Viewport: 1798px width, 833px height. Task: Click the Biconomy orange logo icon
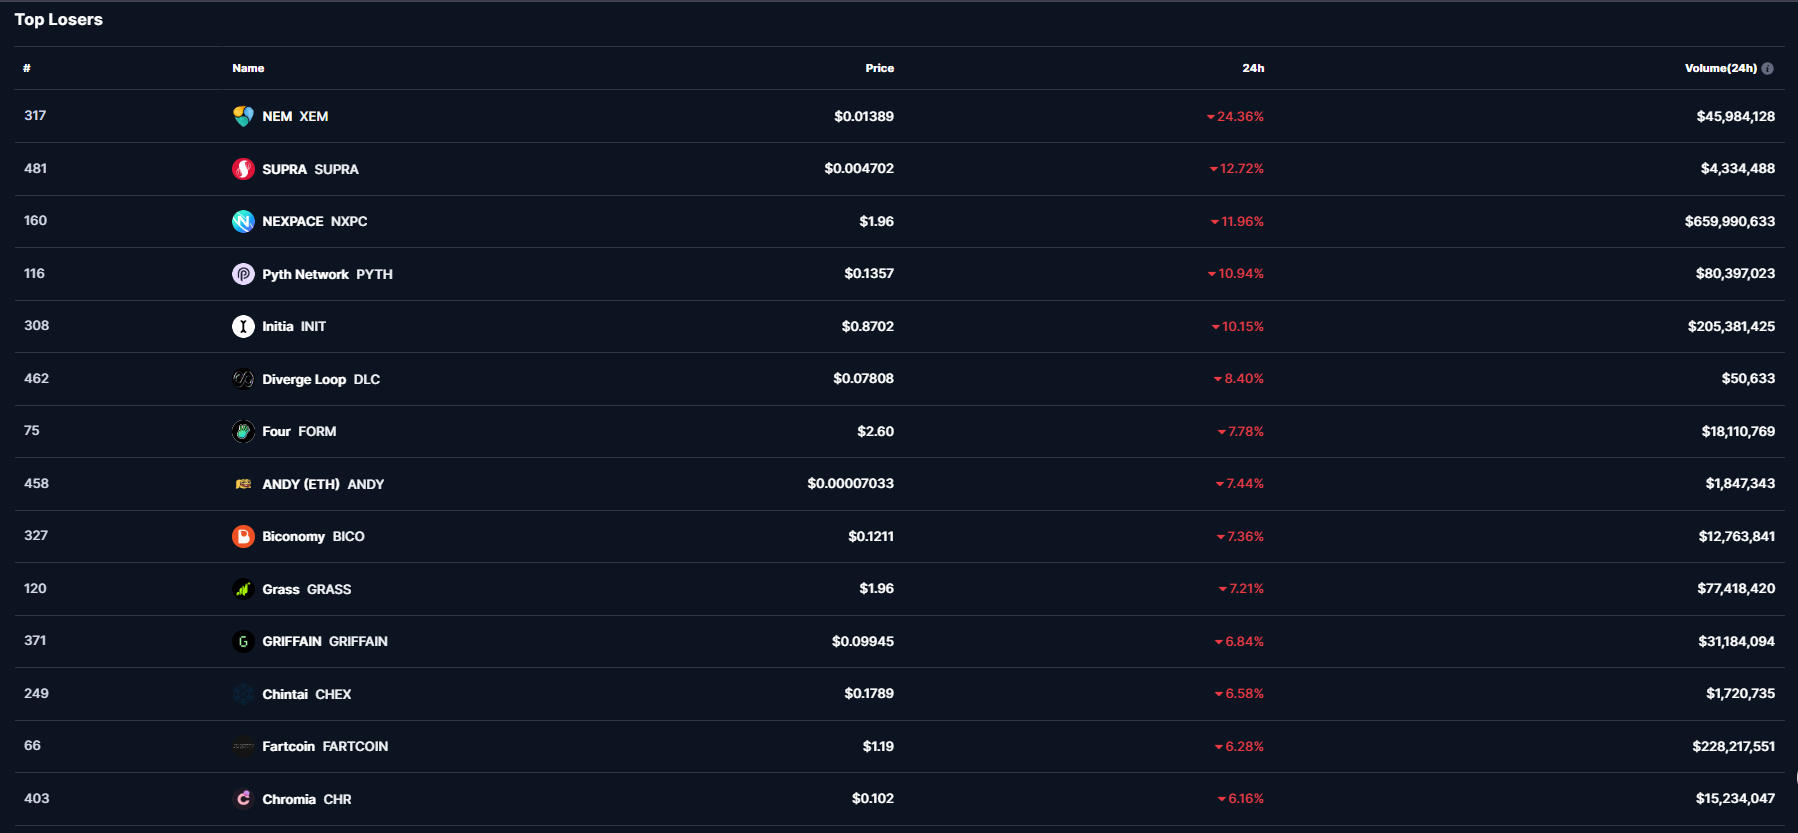point(243,536)
